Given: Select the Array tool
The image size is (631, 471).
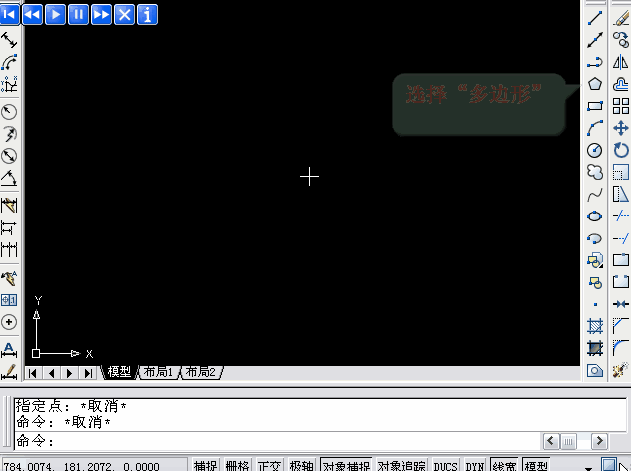Looking at the screenshot, I should [621, 106].
